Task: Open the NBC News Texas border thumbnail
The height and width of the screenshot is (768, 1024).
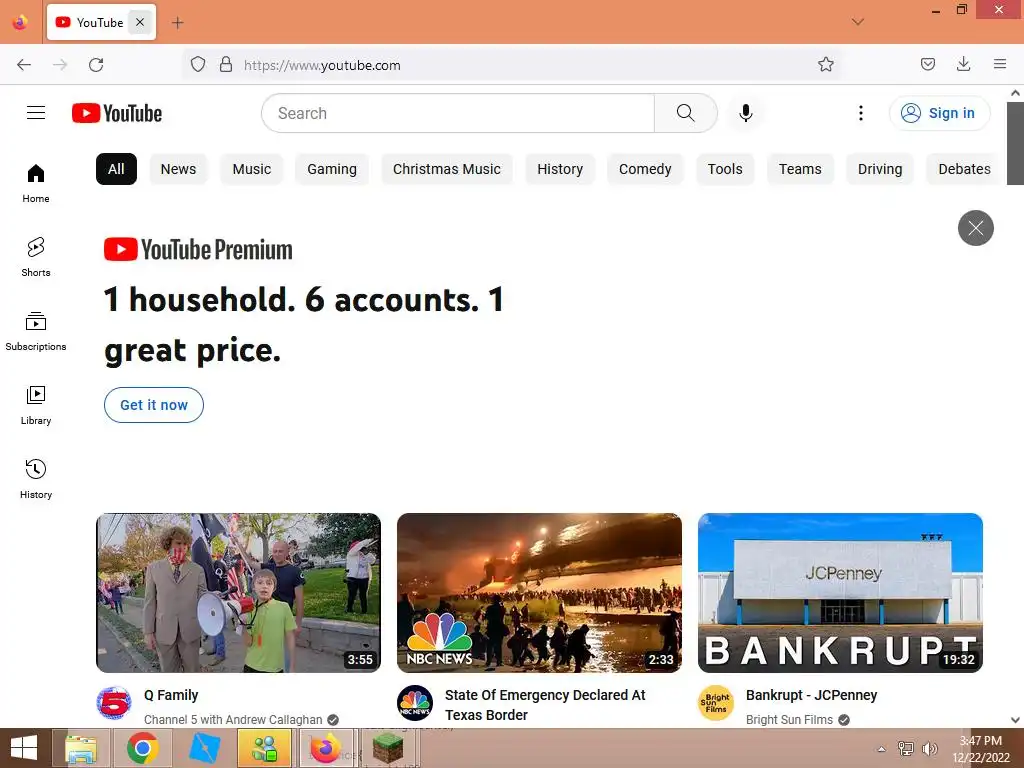Action: tap(539, 593)
